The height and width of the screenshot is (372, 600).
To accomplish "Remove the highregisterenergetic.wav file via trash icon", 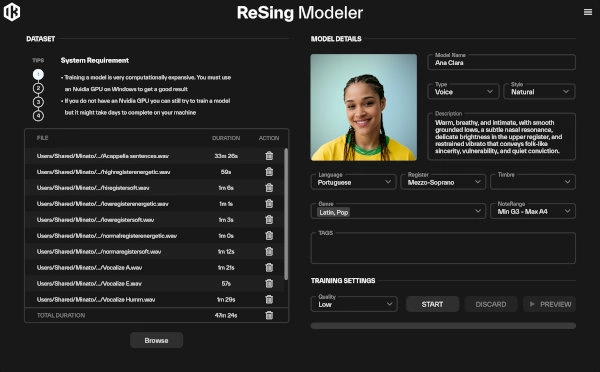I will [269, 172].
